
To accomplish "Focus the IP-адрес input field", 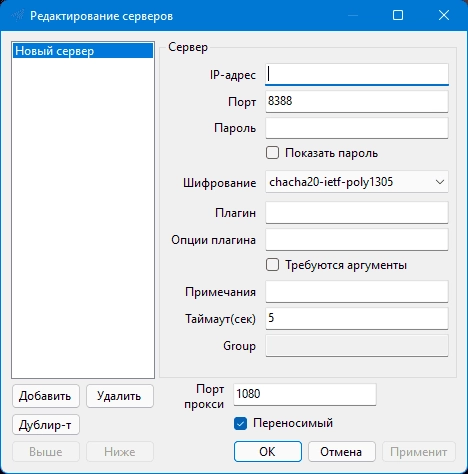I will click(357, 74).
